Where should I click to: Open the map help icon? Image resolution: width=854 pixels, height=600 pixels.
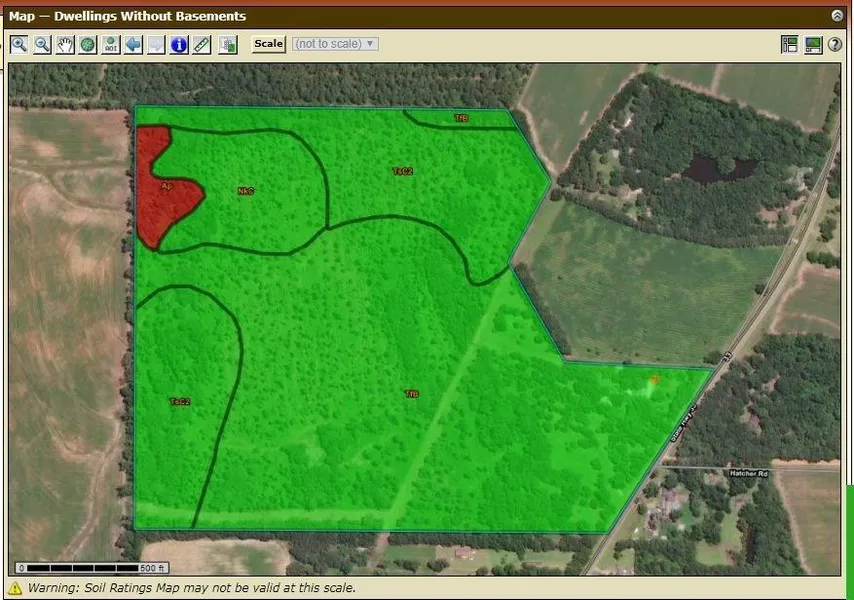pyautogui.click(x=834, y=45)
